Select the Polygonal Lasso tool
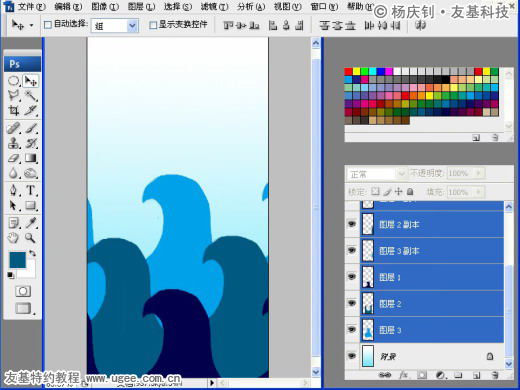Screen dimensions: 520x390 (14, 96)
